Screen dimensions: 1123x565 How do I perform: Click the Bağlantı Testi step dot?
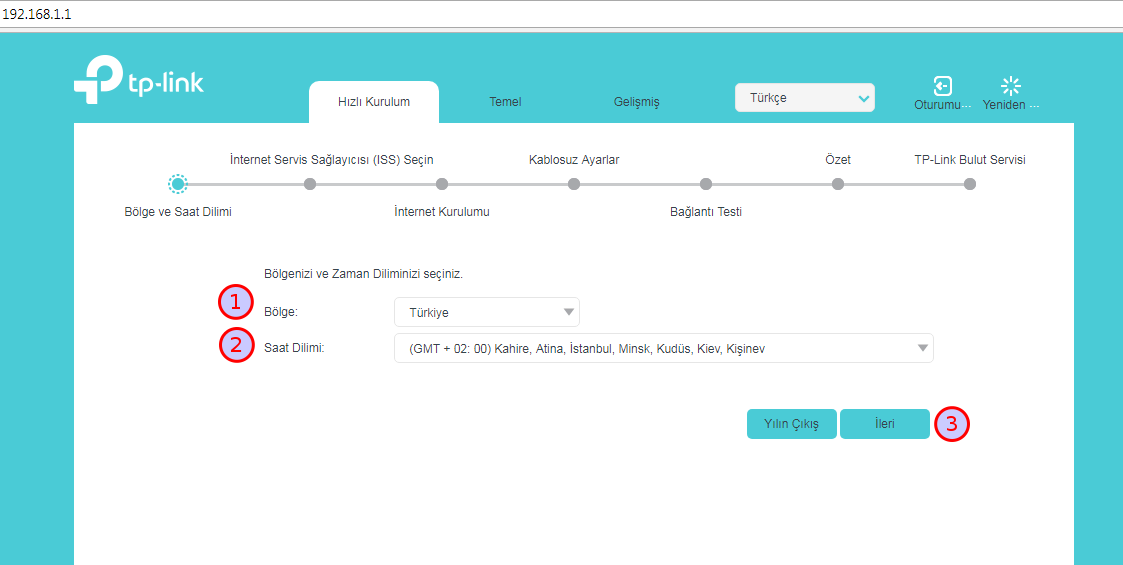(706, 184)
